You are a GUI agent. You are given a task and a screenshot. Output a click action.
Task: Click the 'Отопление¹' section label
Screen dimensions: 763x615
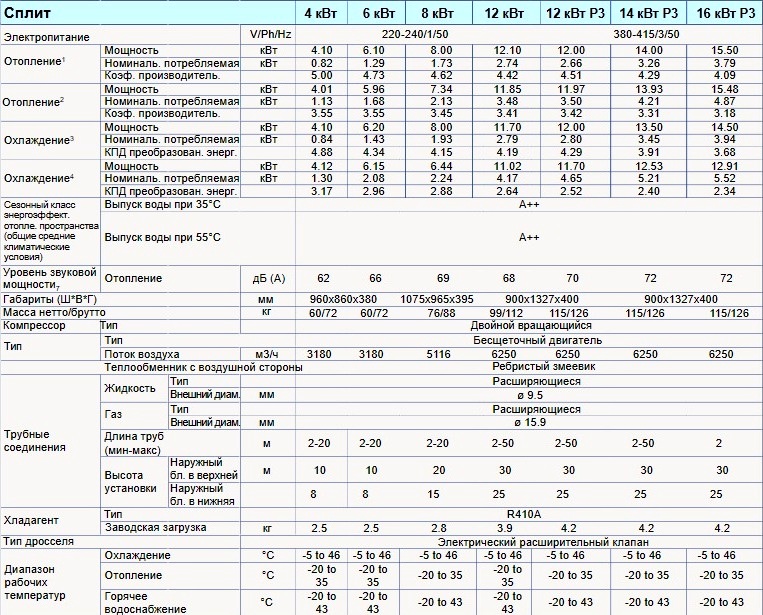click(x=35, y=61)
